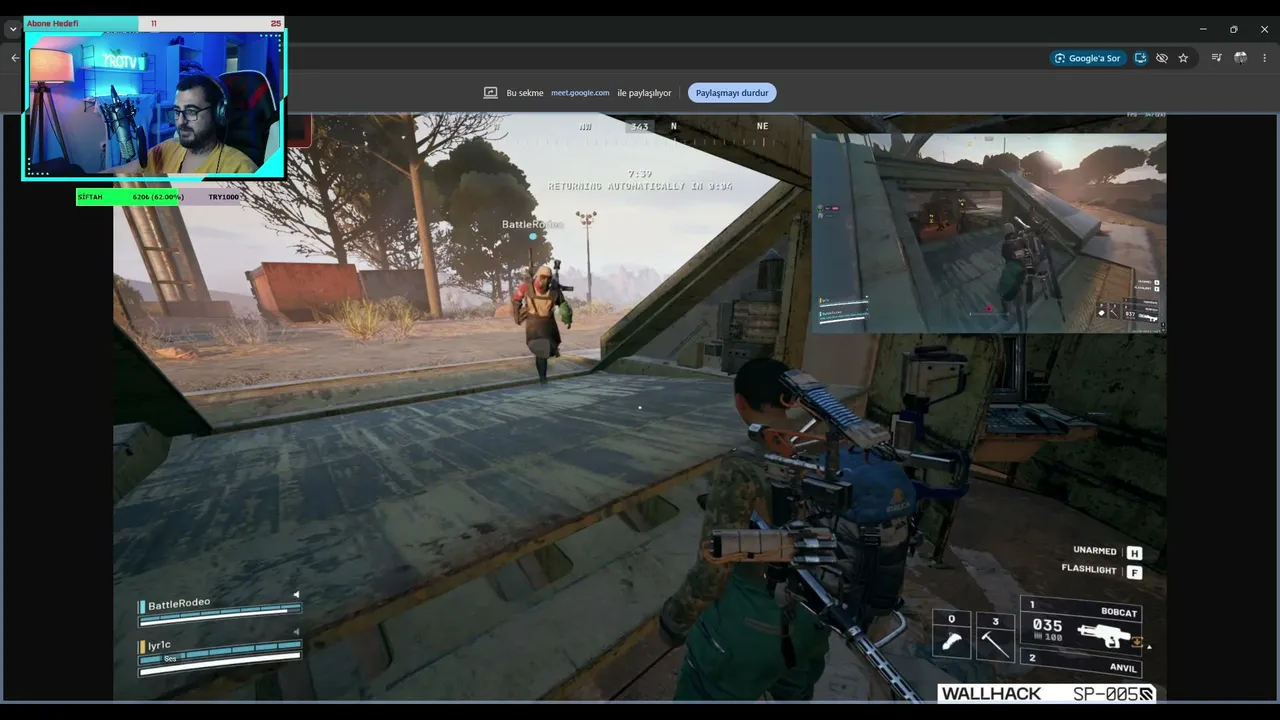Image resolution: width=1280 pixels, height=720 pixels.
Task: Click the streamer webcam overlay
Action: [x=154, y=104]
